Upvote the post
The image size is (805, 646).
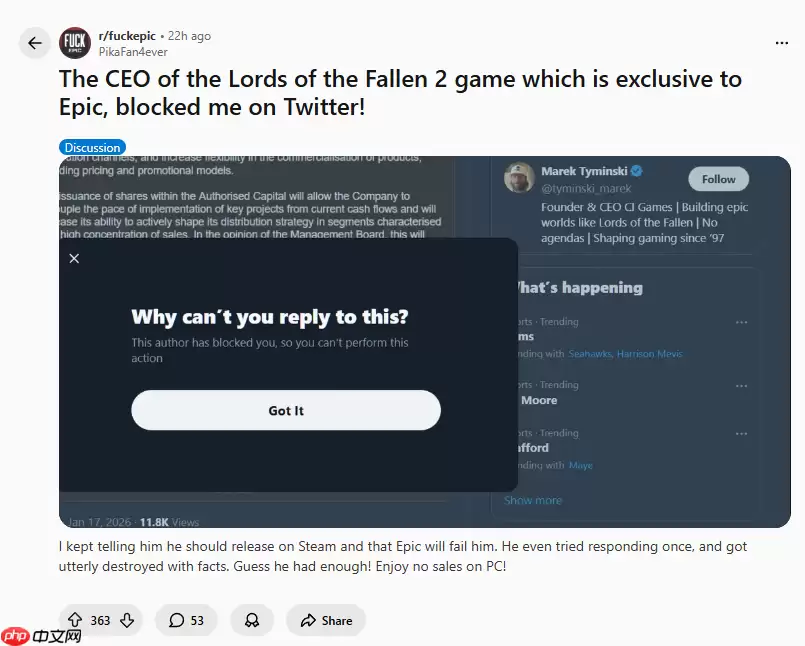[x=75, y=620]
